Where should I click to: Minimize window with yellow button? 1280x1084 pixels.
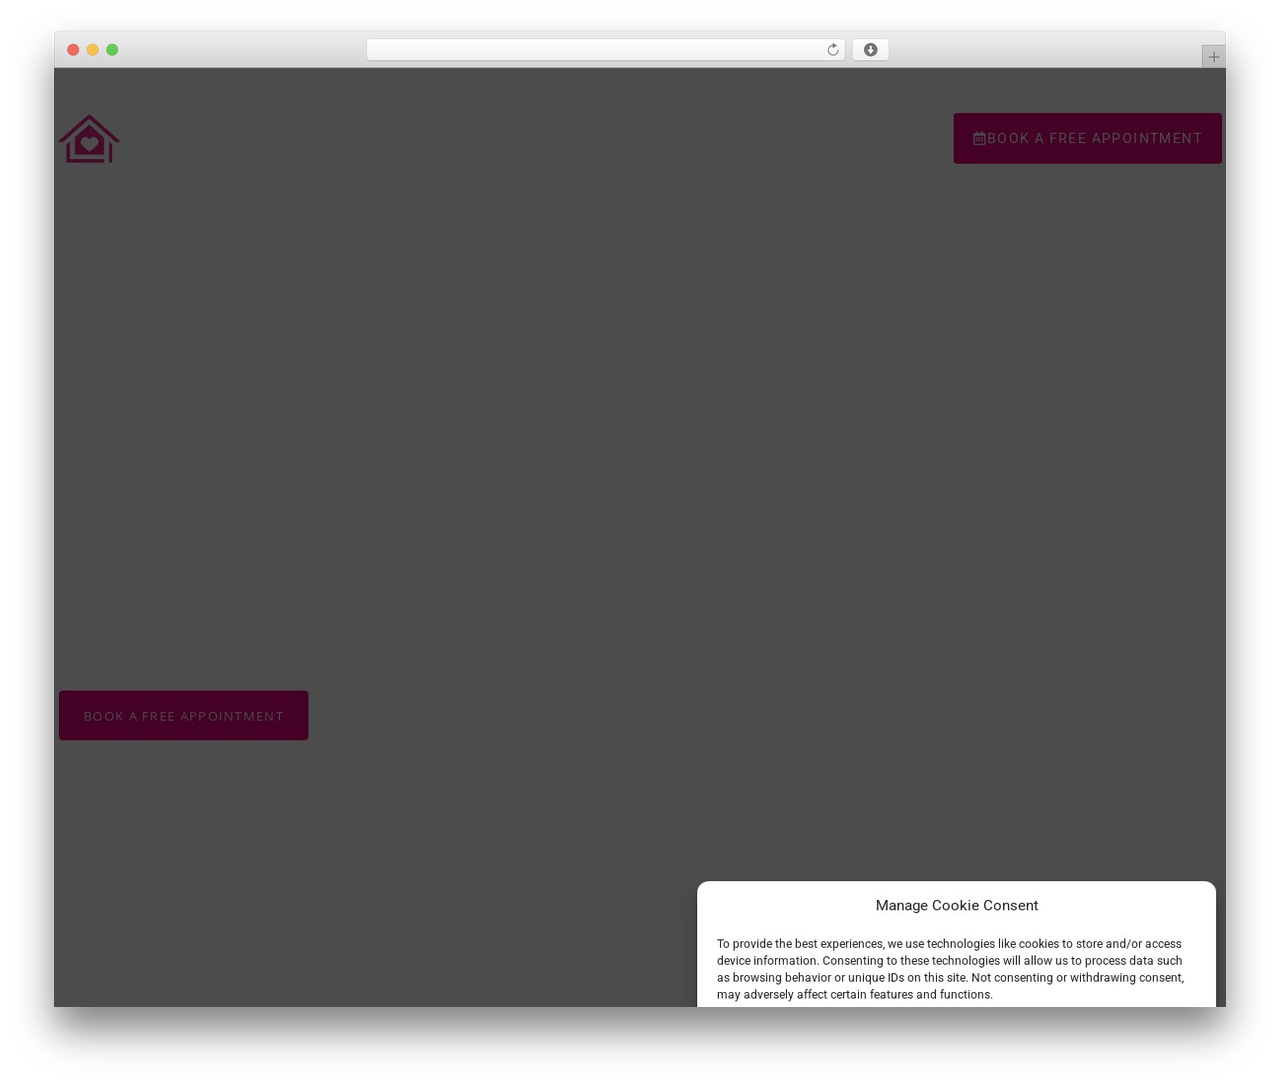click(93, 50)
